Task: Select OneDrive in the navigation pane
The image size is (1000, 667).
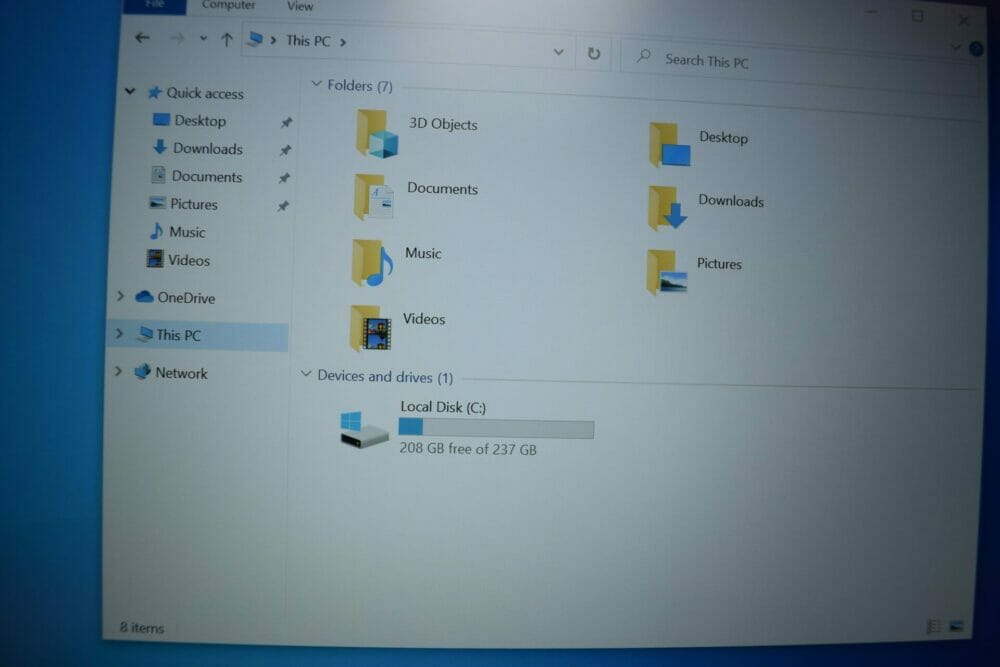Action: (x=186, y=297)
